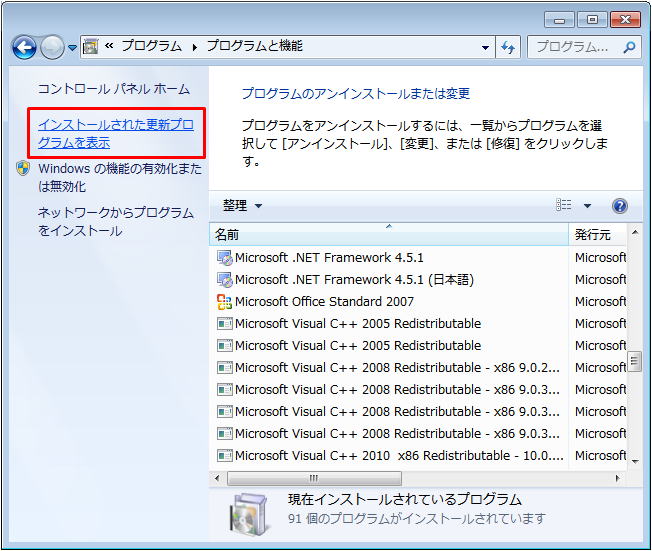Click the vertical scrollbar up arrow
The image size is (652, 551).
pyautogui.click(x=635, y=232)
